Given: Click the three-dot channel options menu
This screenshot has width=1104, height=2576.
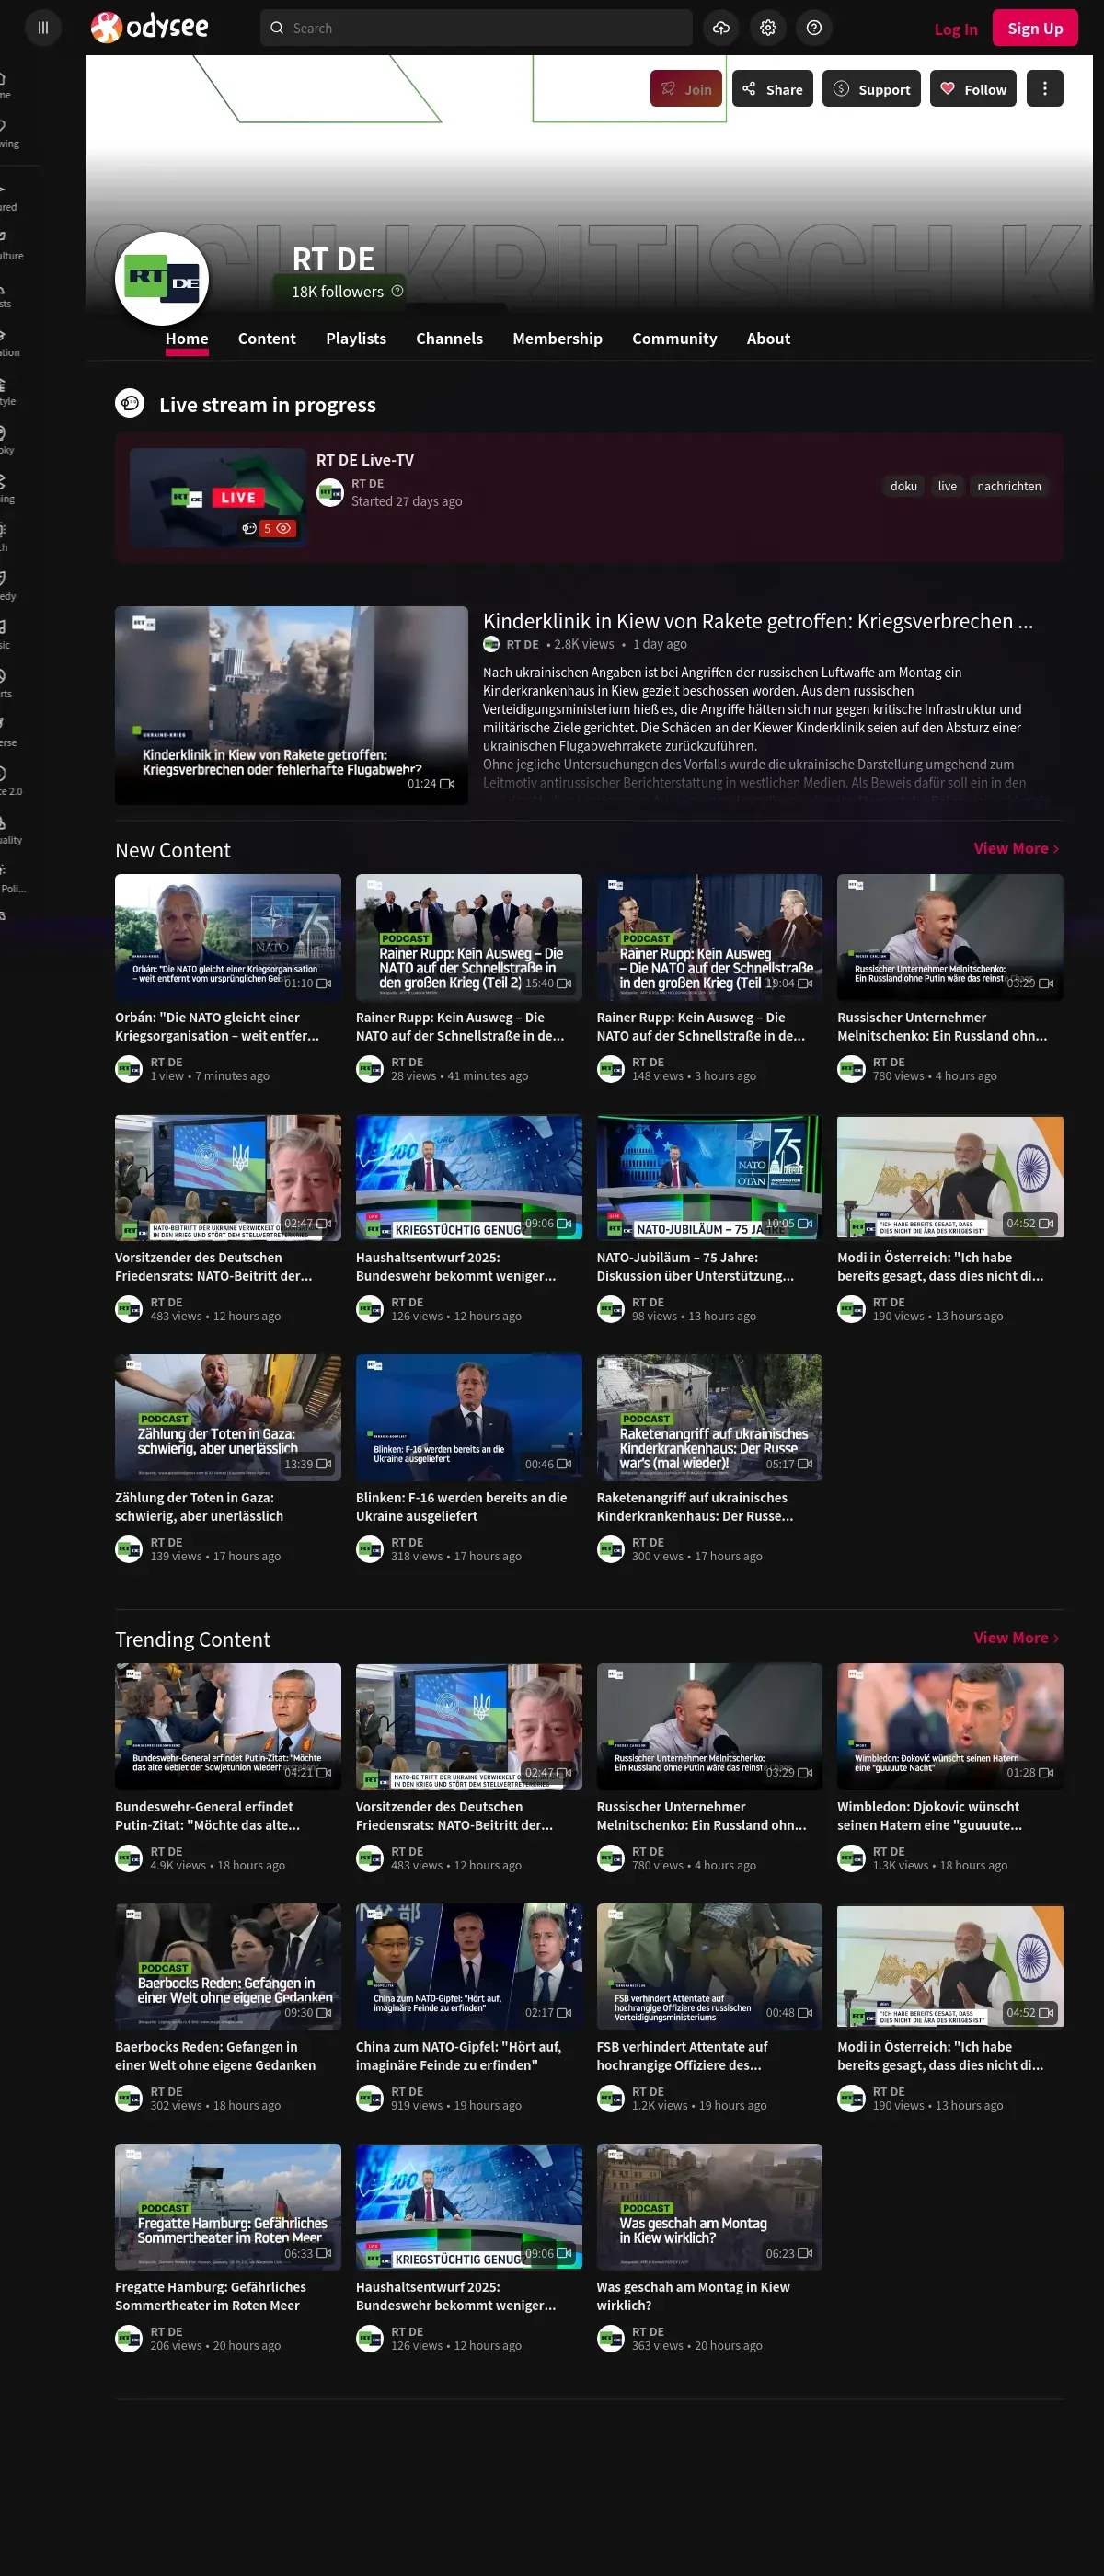Looking at the screenshot, I should point(1045,89).
